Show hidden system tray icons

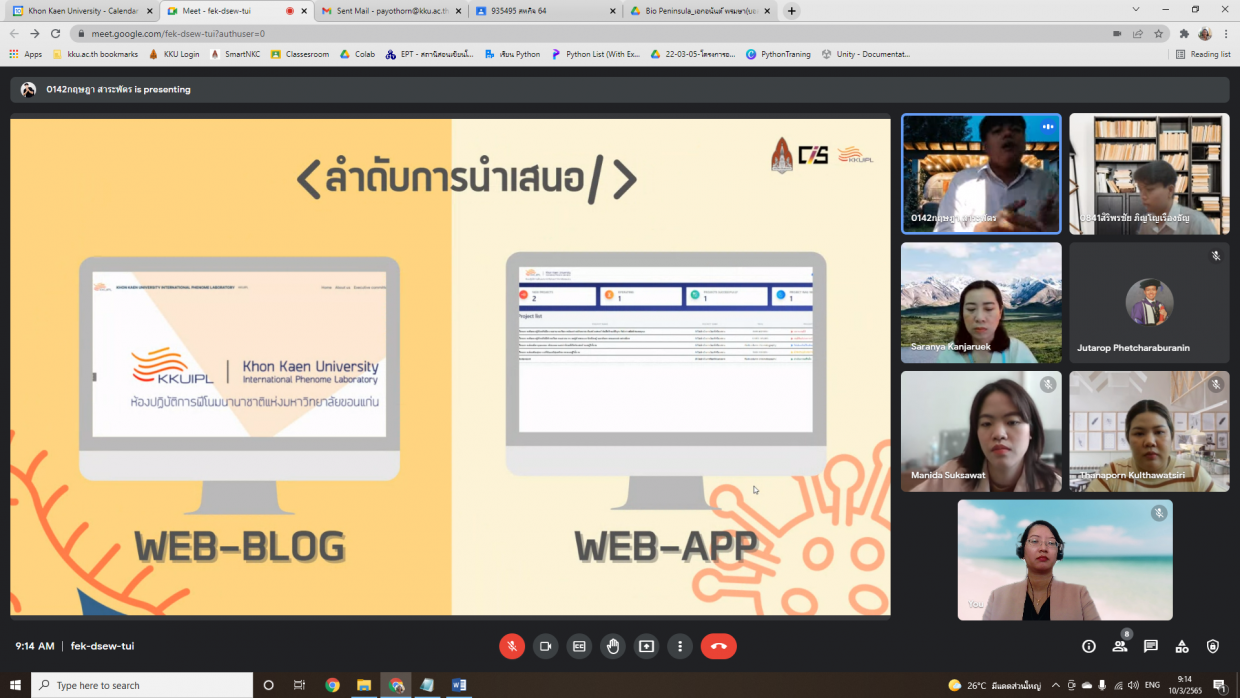coord(1055,685)
